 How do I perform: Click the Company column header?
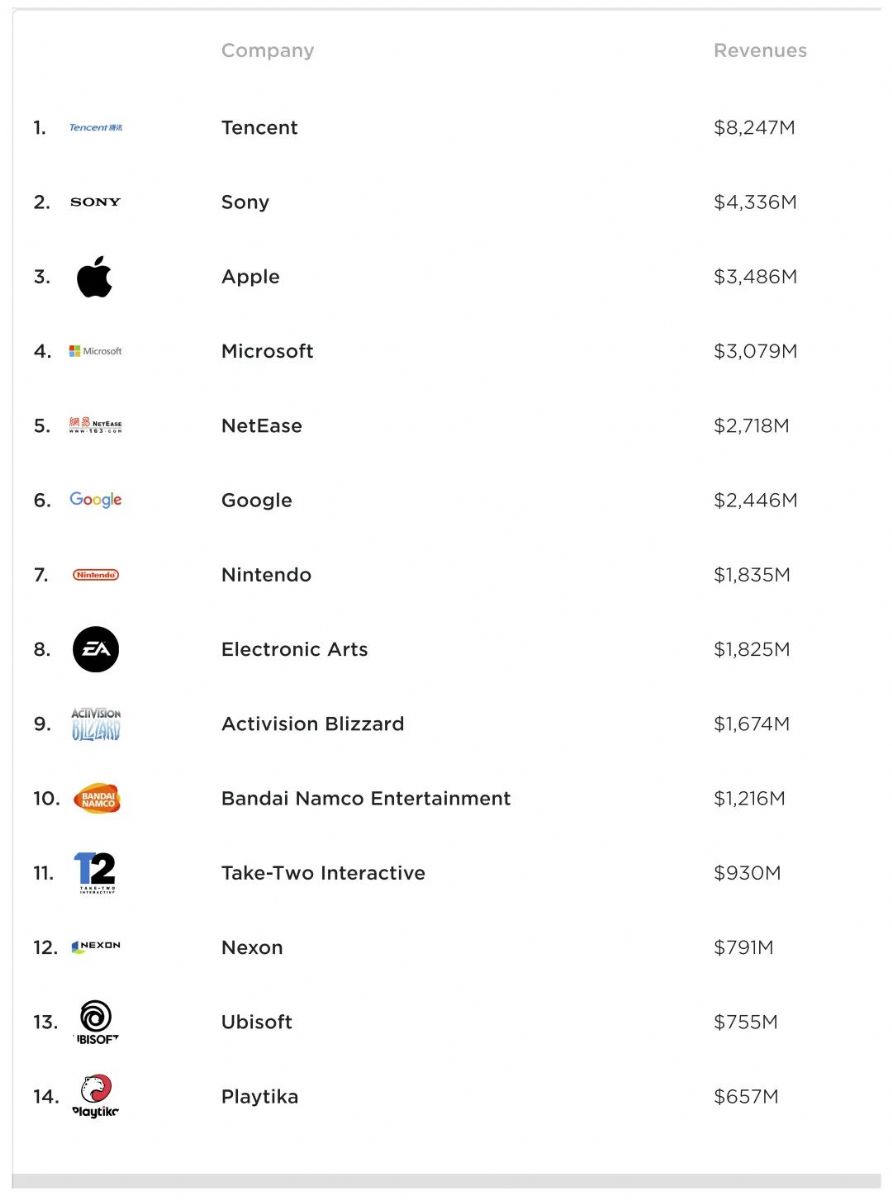[268, 51]
